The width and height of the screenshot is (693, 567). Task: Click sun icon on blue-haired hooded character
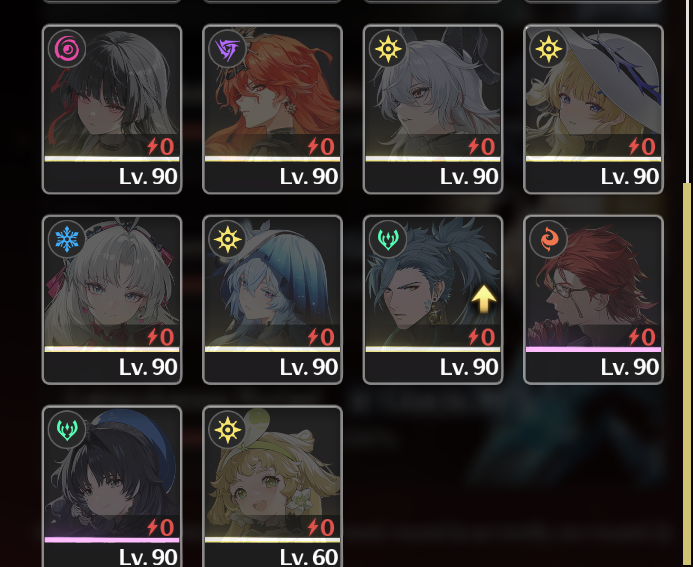coord(227,239)
